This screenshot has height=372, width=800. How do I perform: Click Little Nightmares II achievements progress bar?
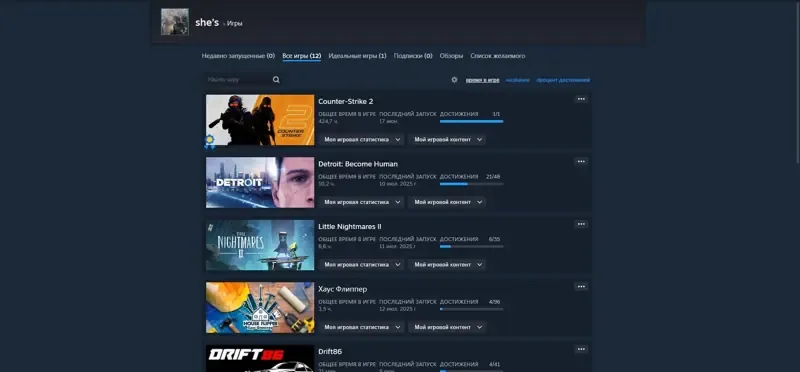click(471, 246)
